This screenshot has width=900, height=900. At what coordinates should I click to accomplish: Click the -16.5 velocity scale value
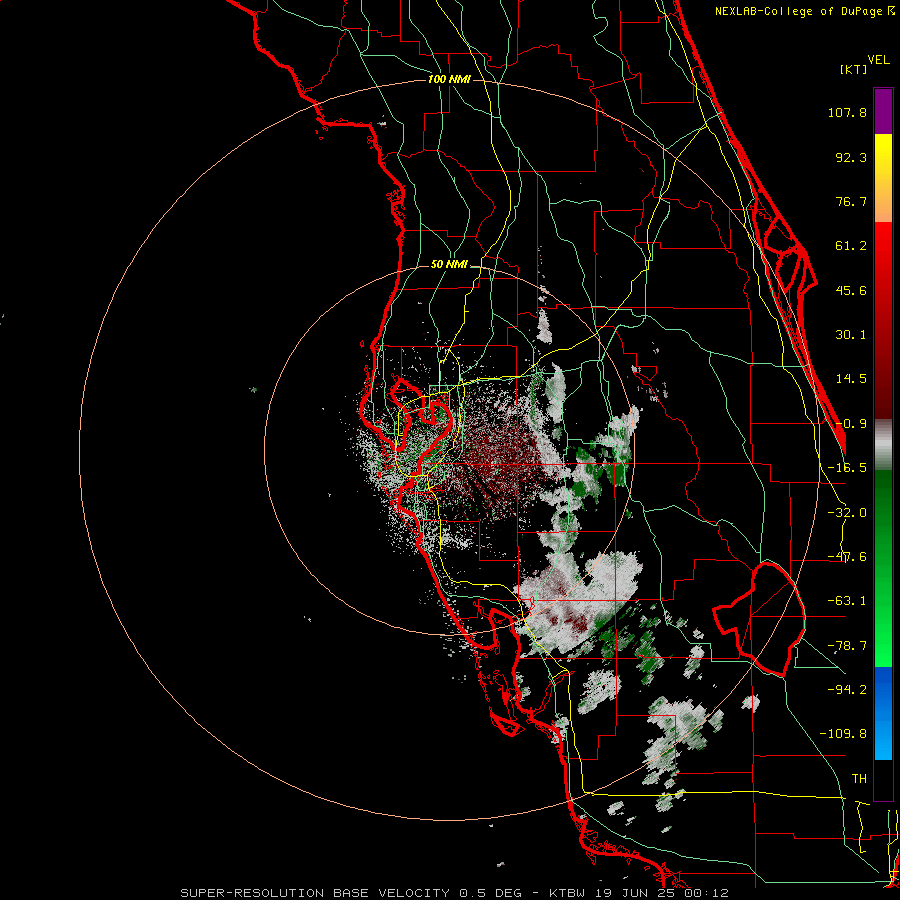[x=847, y=468]
